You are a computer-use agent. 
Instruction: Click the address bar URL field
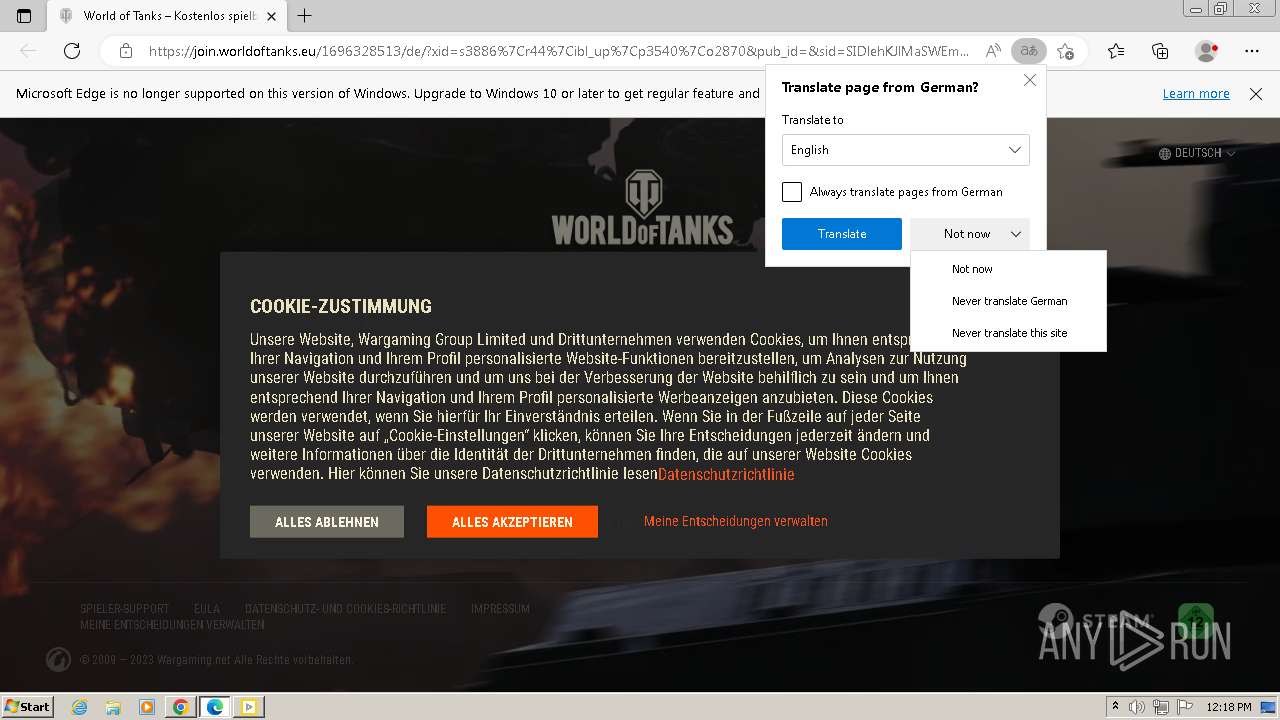(x=558, y=51)
